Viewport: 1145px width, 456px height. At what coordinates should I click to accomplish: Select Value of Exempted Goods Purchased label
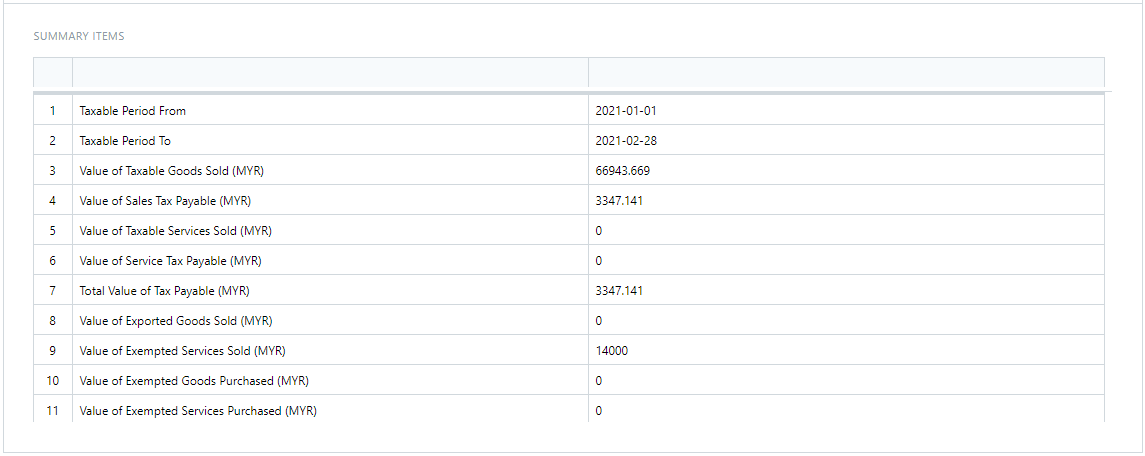click(194, 381)
